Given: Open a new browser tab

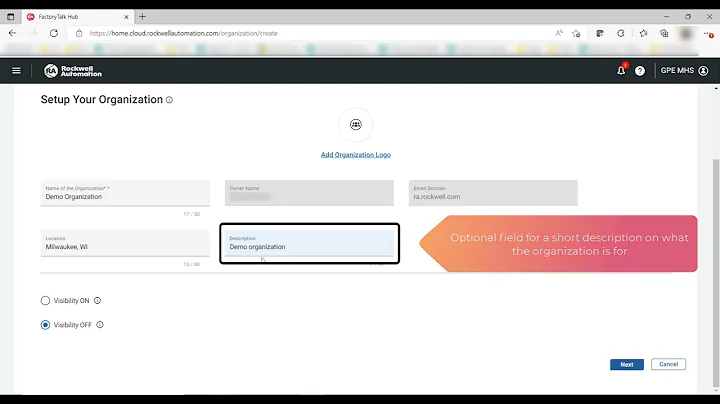Looking at the screenshot, I should pyautogui.click(x=142, y=17).
